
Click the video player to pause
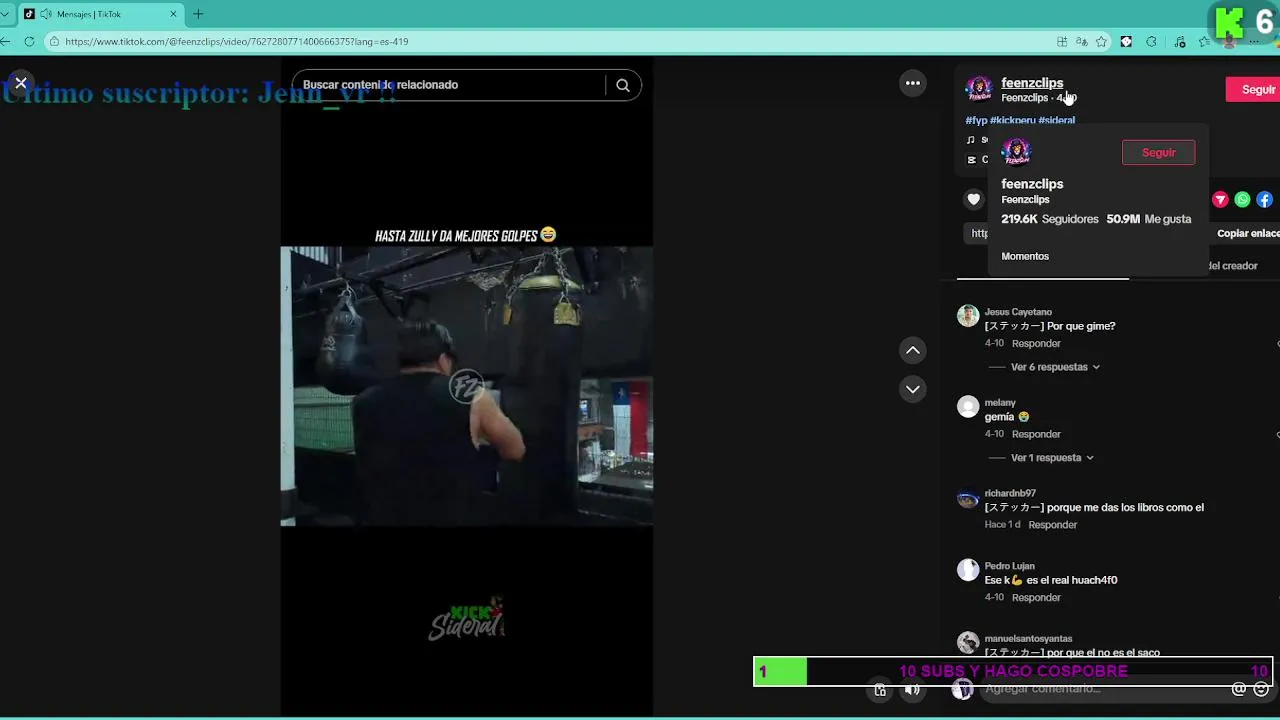pos(466,386)
